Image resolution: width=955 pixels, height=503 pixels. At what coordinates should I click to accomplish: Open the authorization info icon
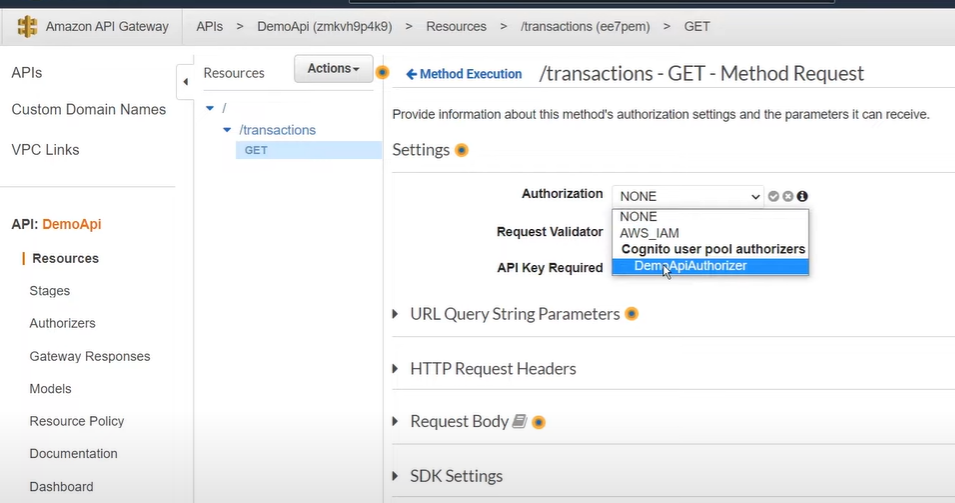pyautogui.click(x=803, y=196)
